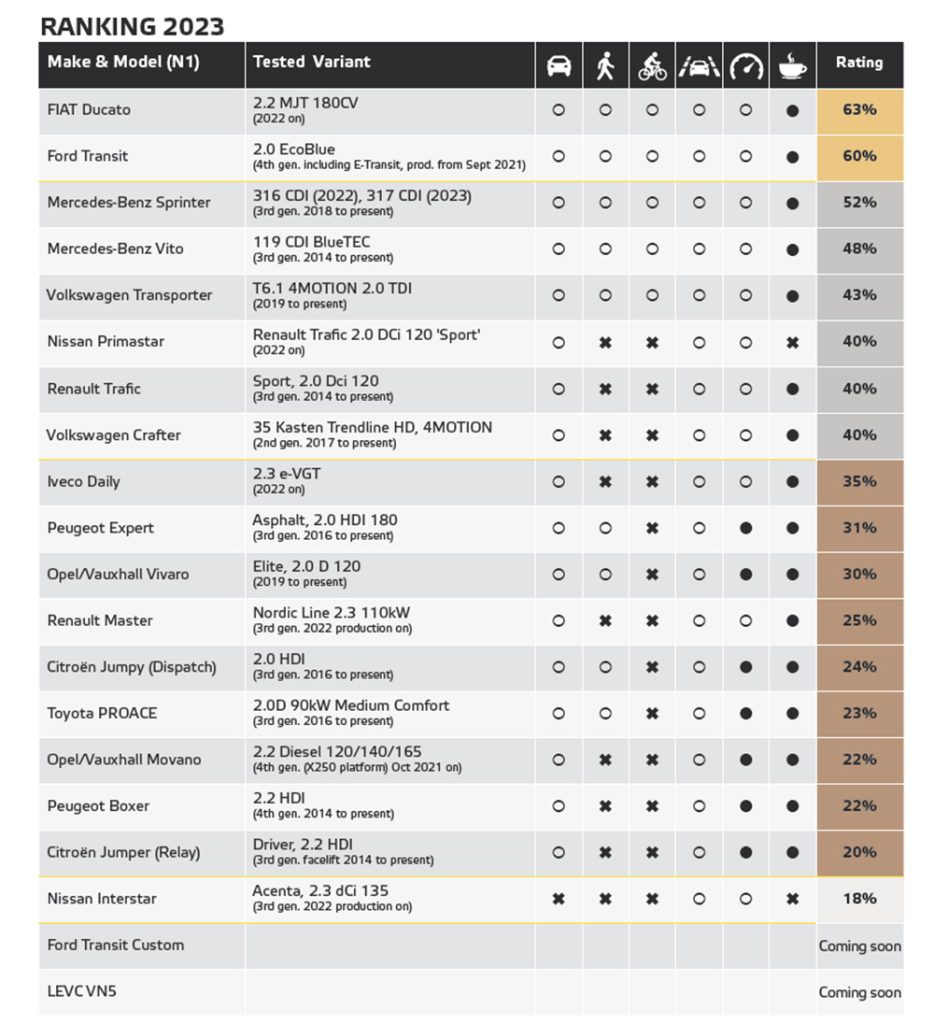Click Nissan Interstar's car column cross mark
Screen dimensions: 934x1024
pos(558,899)
